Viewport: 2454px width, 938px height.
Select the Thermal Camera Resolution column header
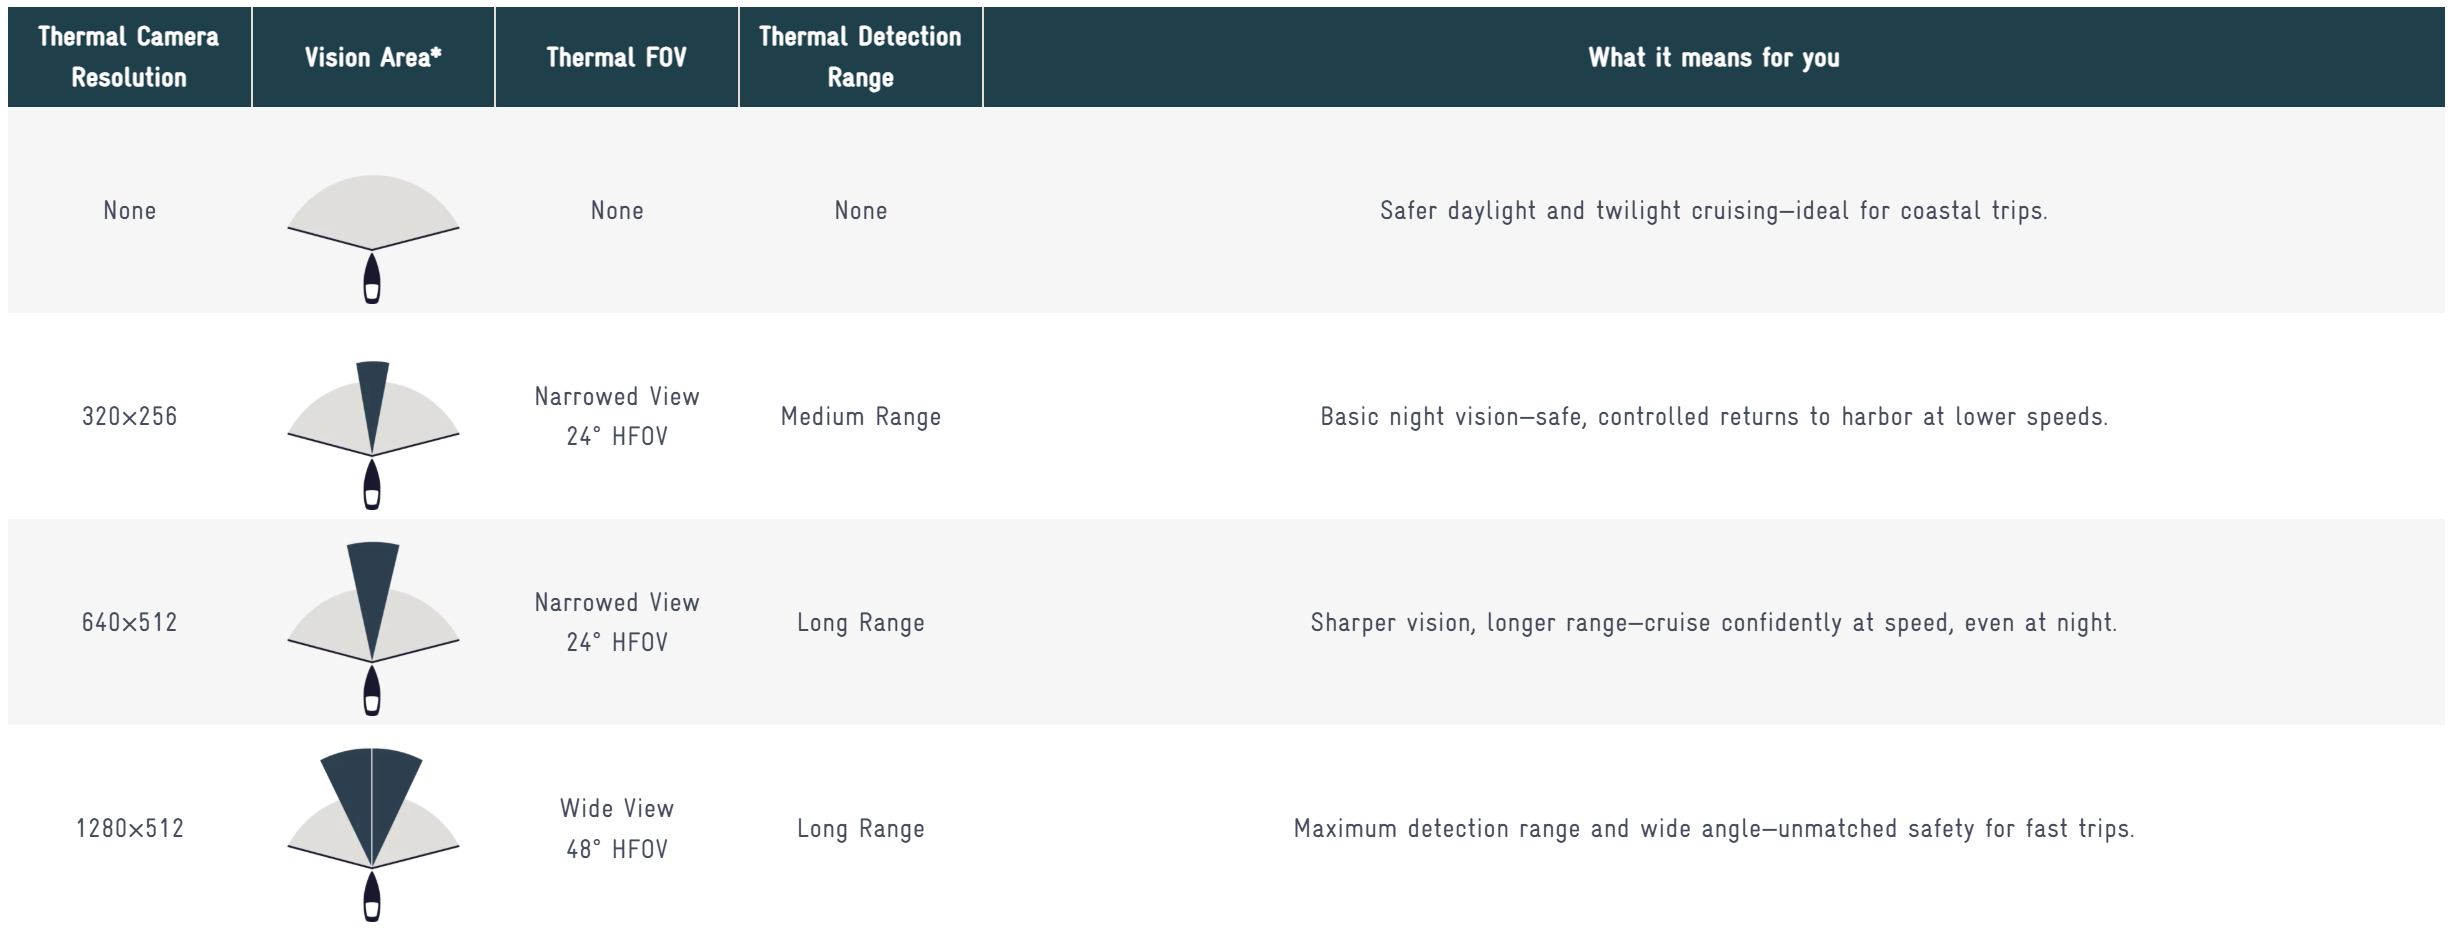(129, 57)
